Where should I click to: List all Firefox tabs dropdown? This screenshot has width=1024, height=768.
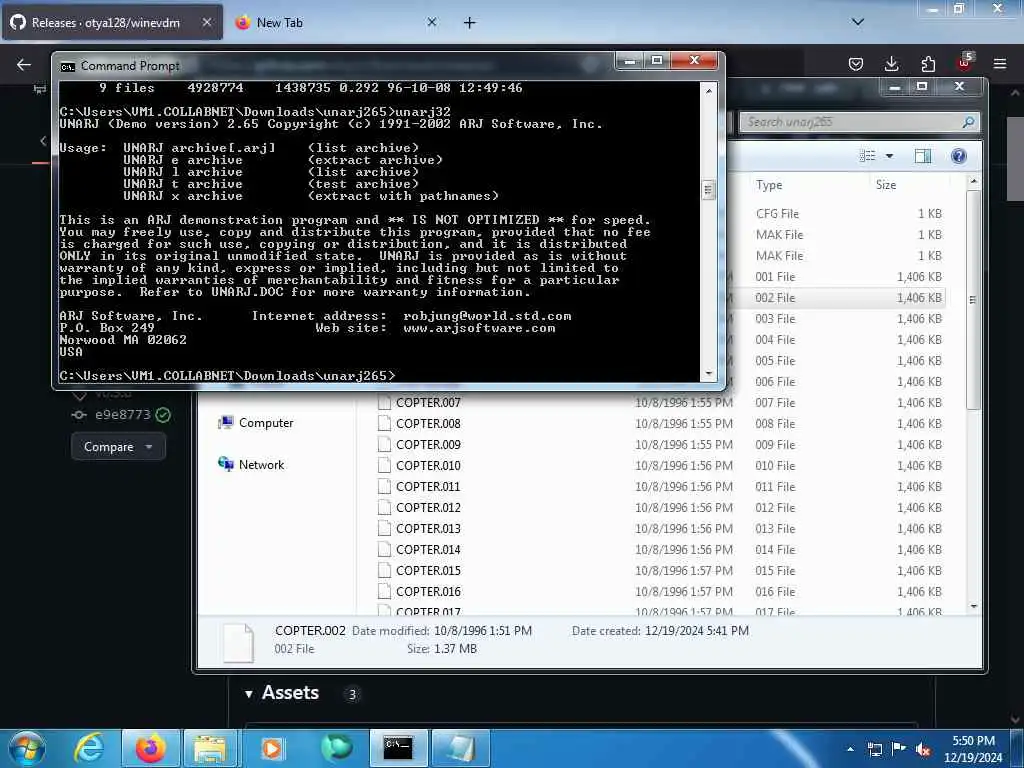point(858,22)
